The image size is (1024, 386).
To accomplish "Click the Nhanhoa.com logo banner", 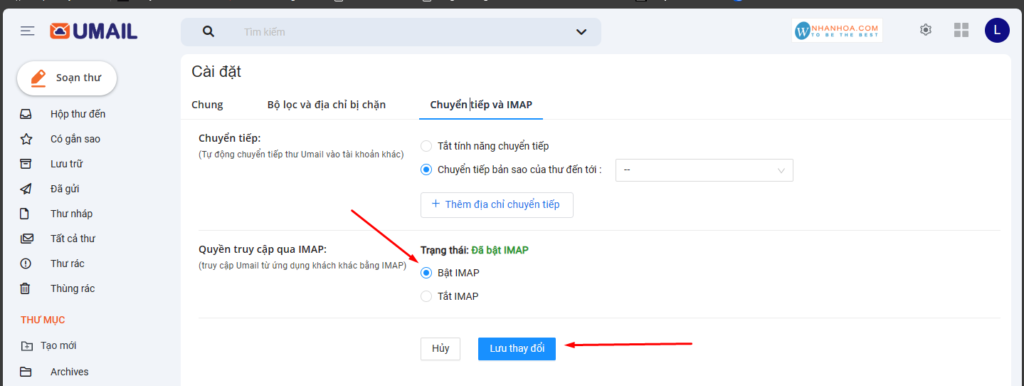I will (837, 30).
